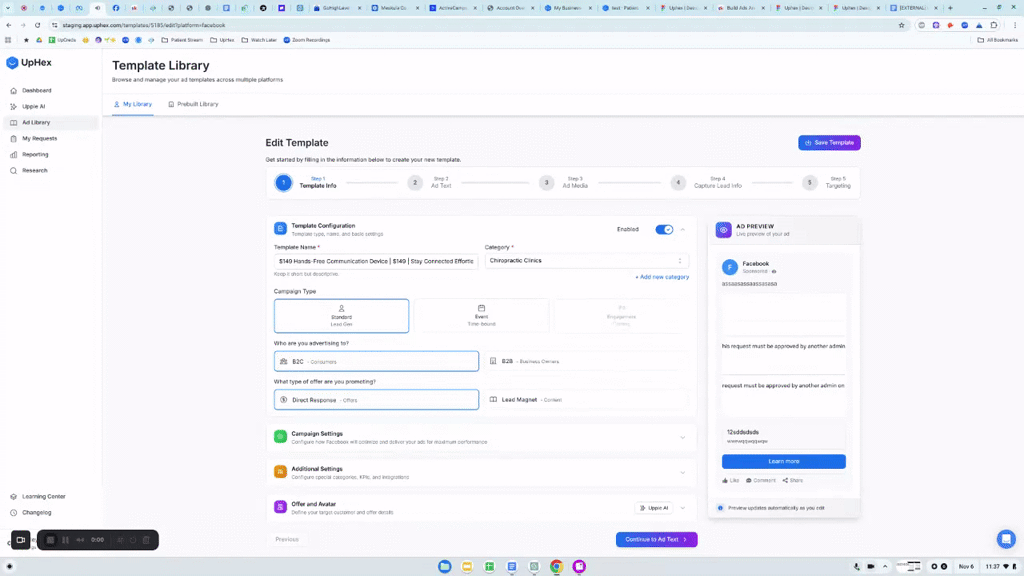
Task: Click Learn more in ad preview
Action: [x=784, y=461]
